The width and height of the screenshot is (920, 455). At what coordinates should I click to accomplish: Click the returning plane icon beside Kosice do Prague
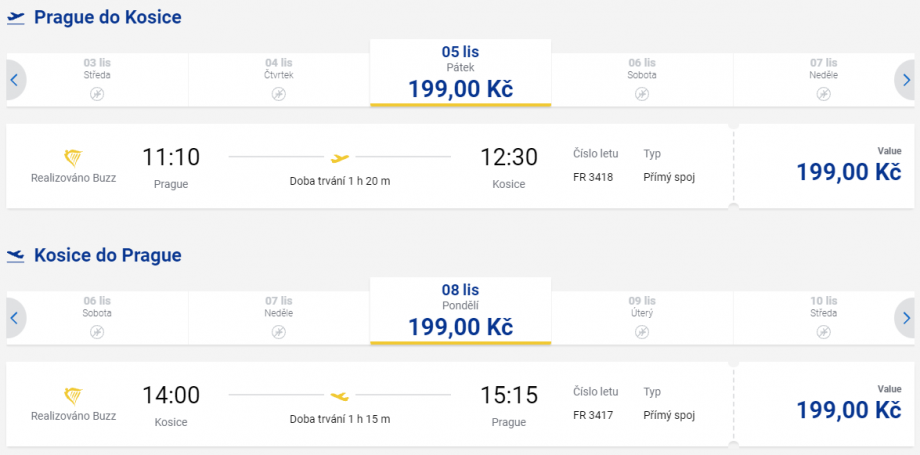[15, 256]
